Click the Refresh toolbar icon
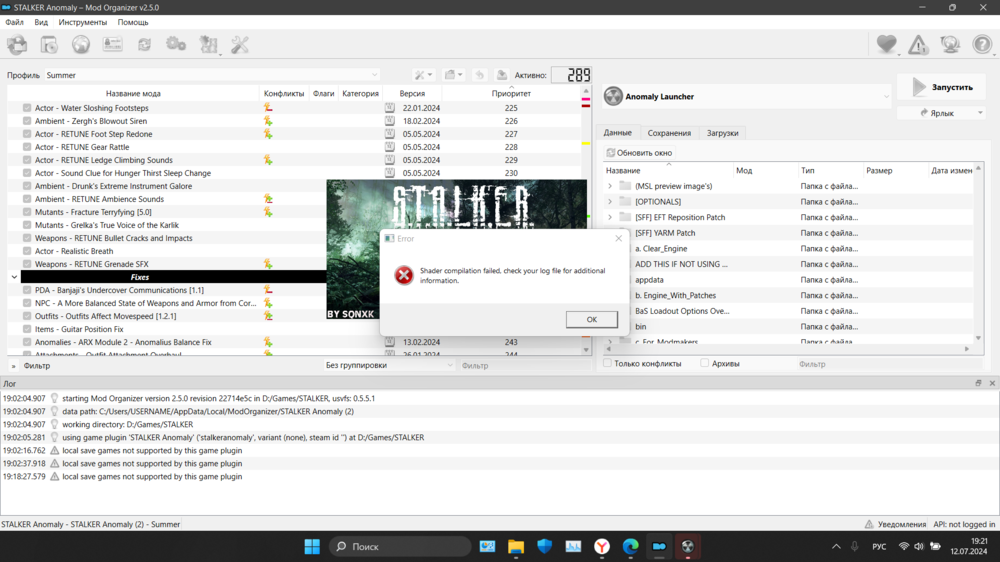Viewport: 1000px width, 562px height. 145,44
